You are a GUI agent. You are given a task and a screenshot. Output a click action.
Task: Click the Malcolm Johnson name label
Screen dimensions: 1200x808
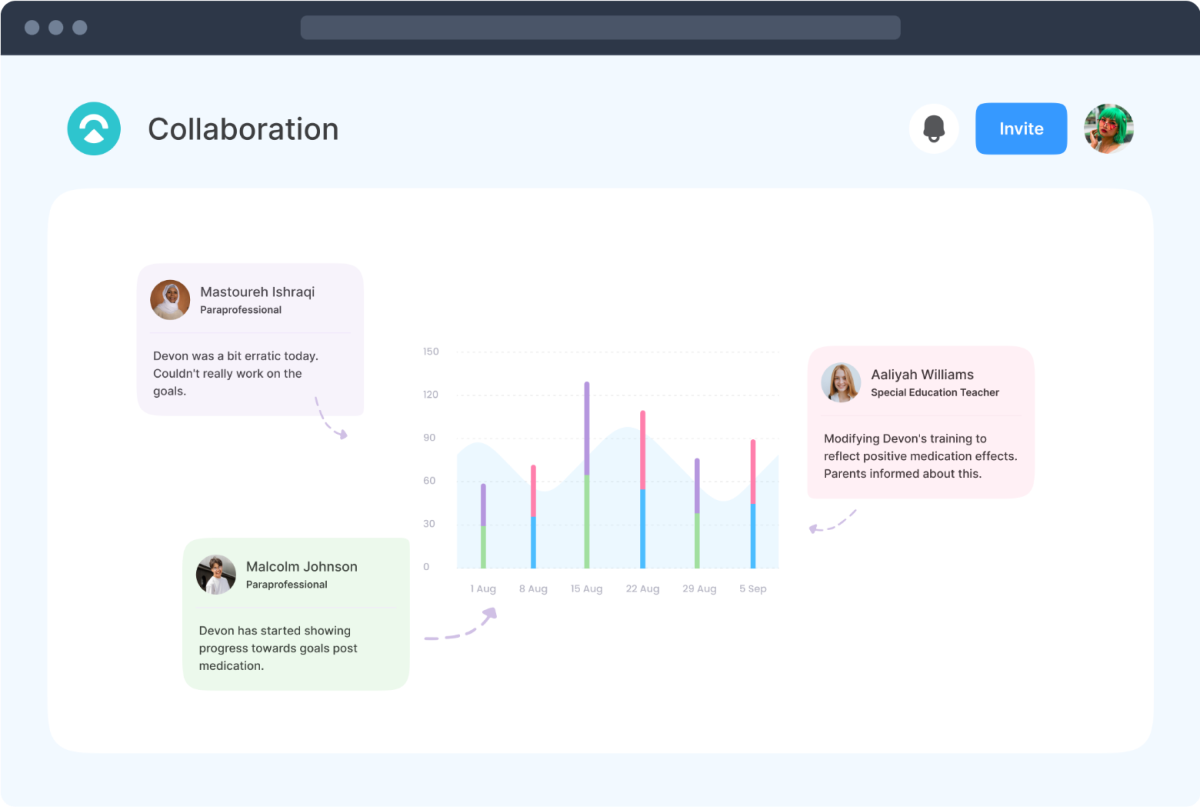301,566
